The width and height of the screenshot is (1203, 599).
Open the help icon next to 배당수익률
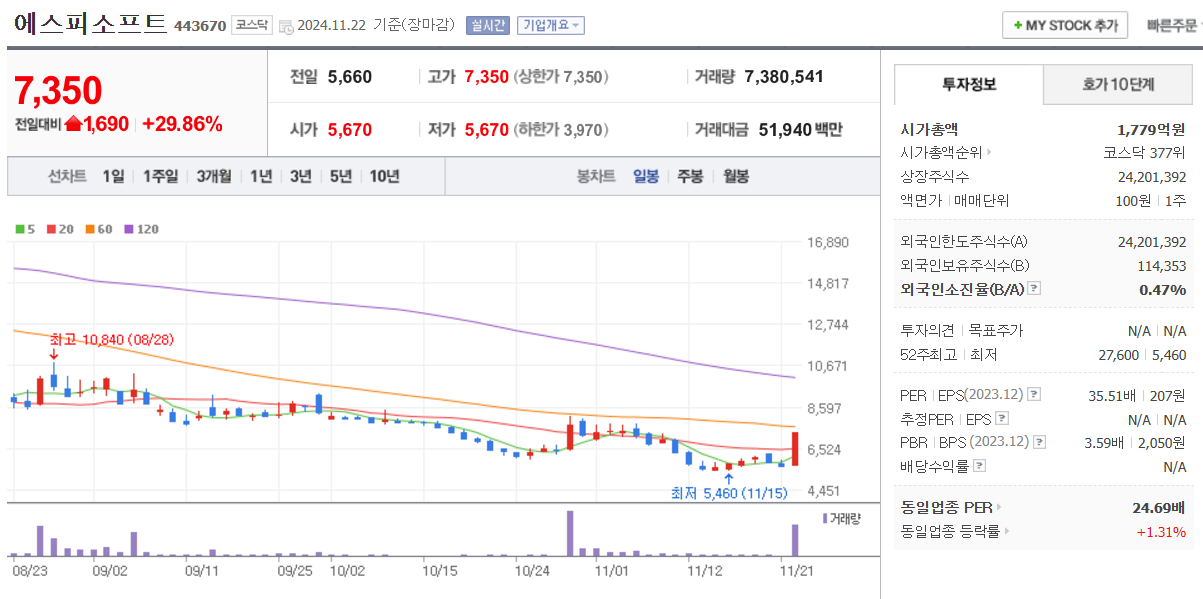tap(979, 466)
